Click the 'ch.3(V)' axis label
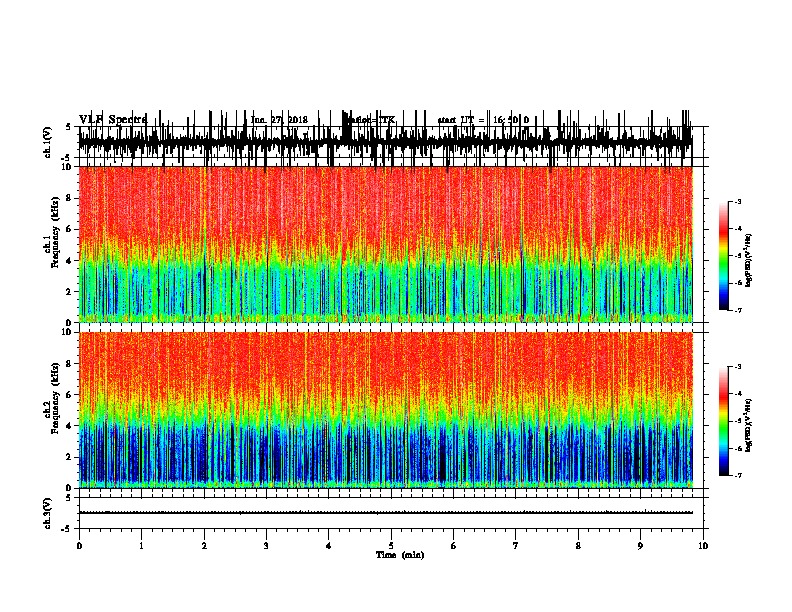 tap(48, 513)
